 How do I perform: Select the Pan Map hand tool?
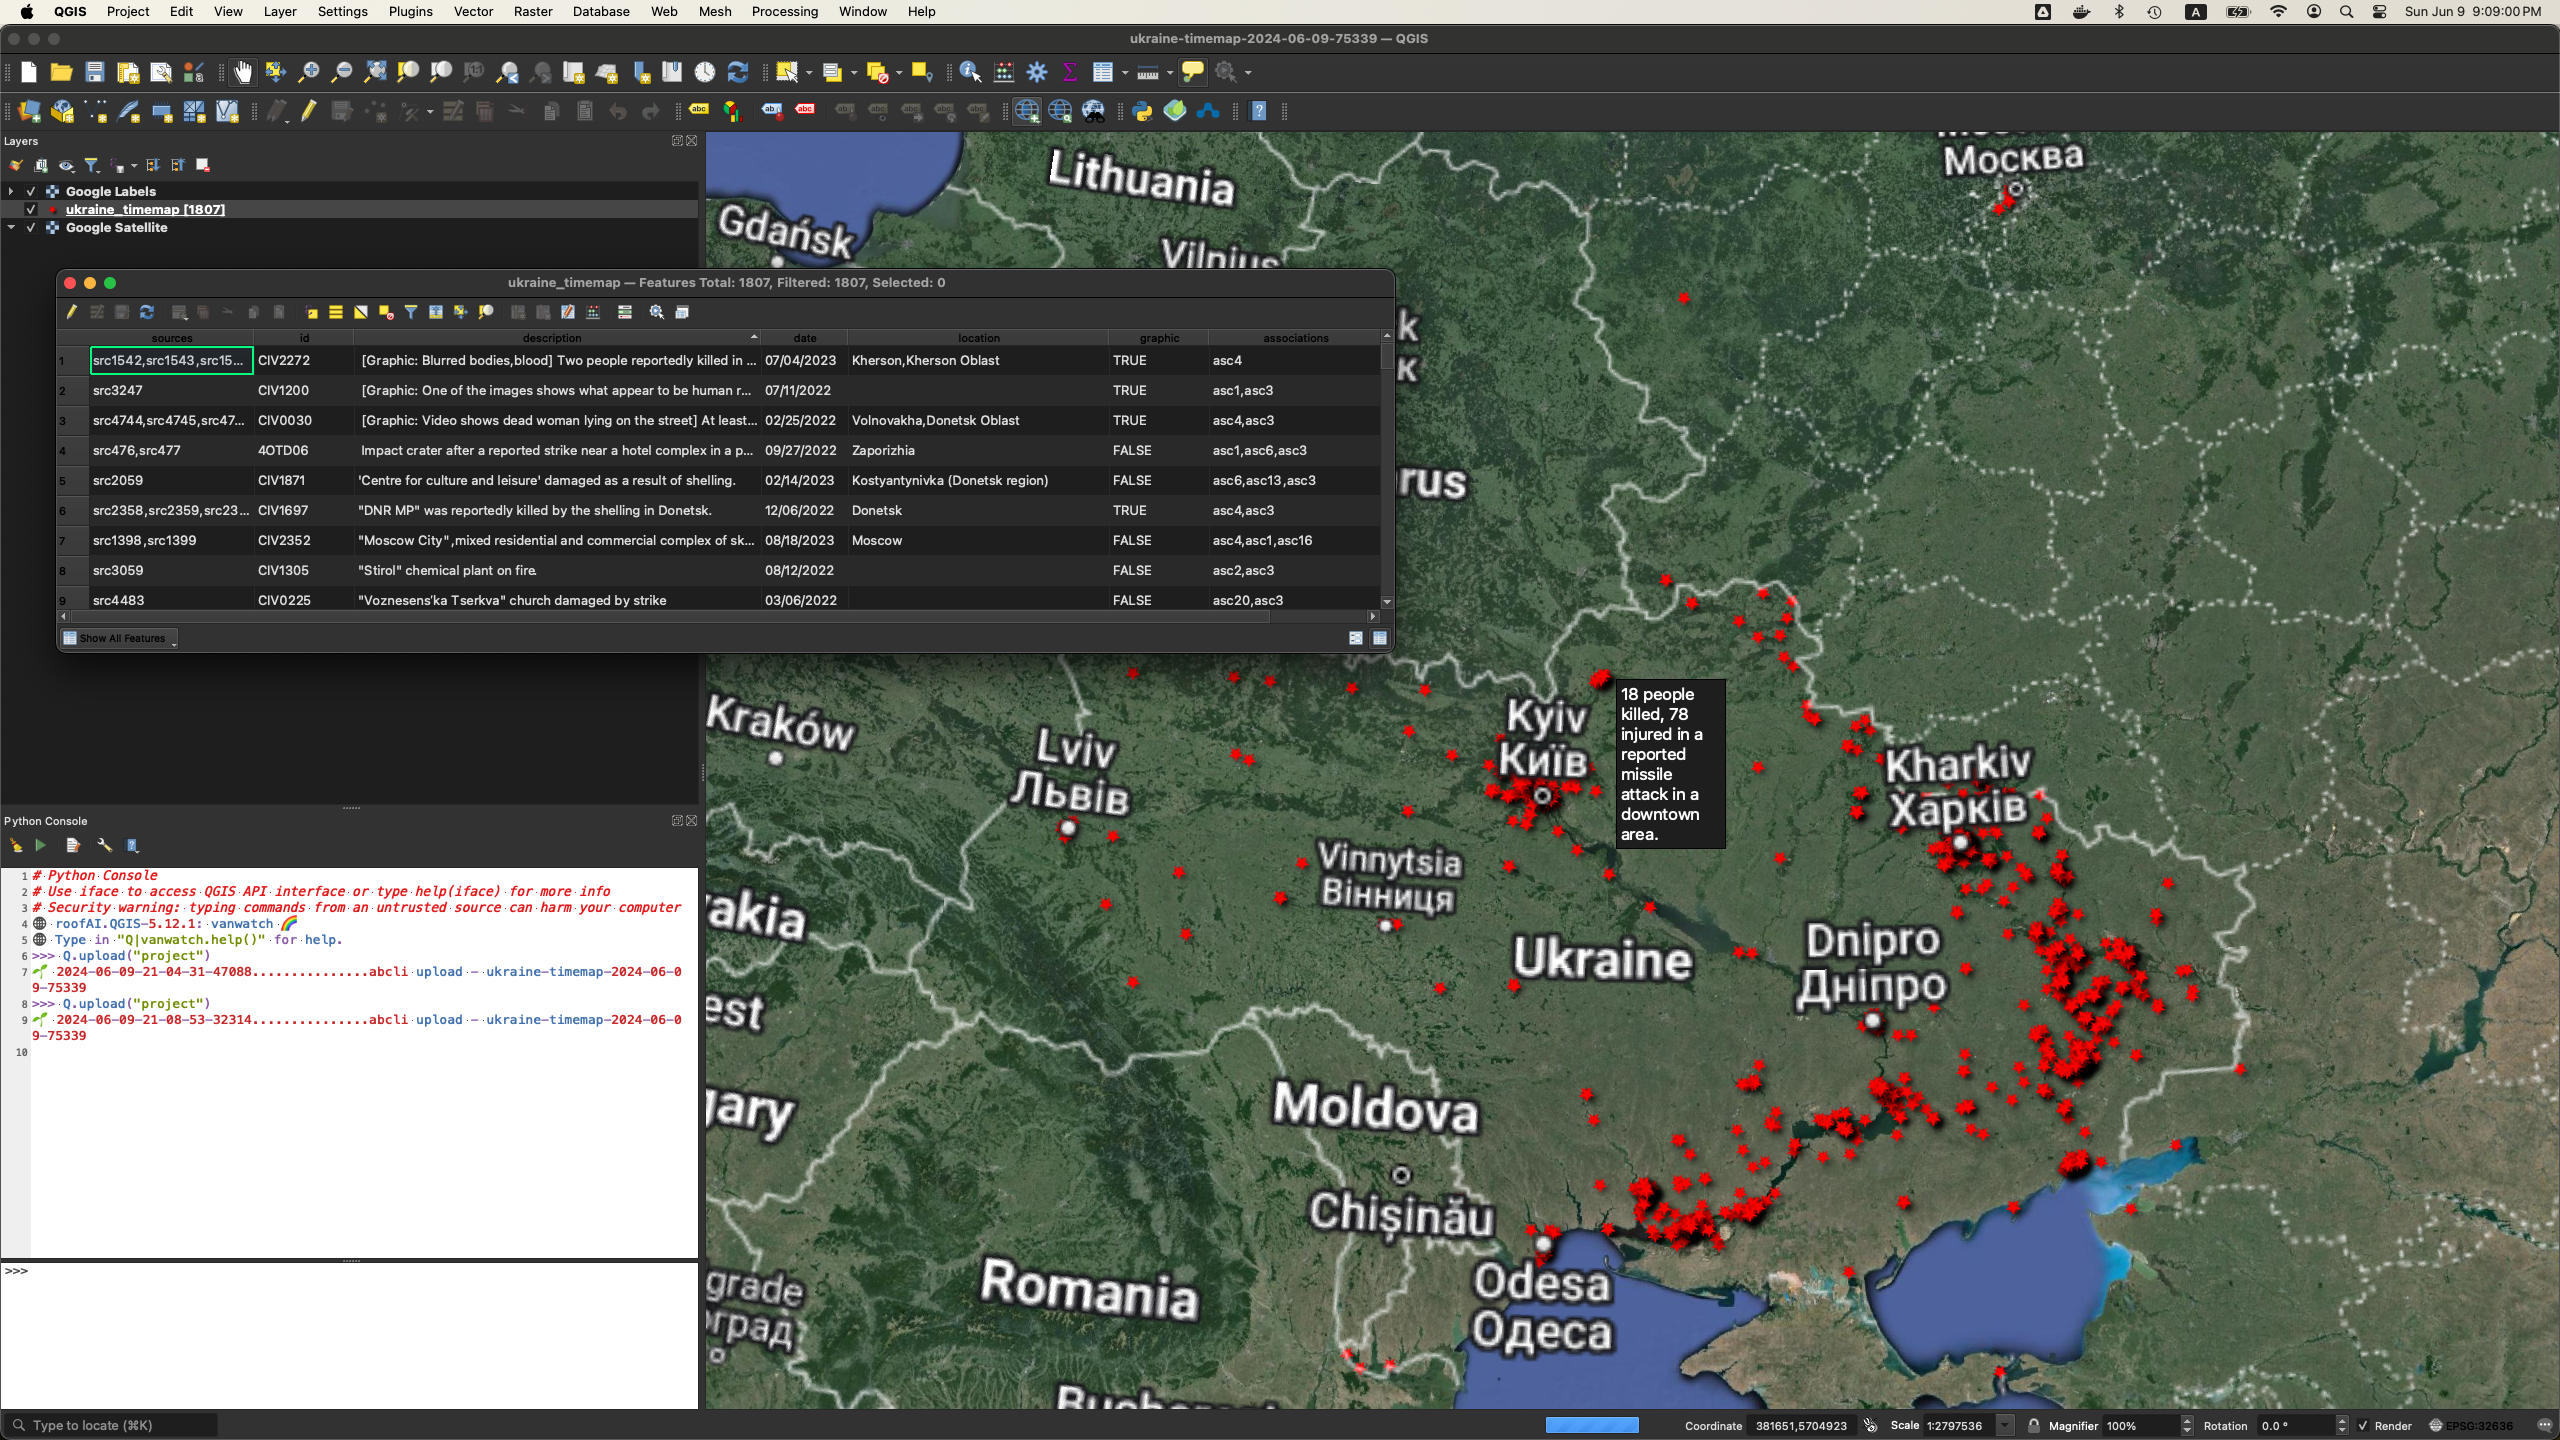tap(243, 72)
